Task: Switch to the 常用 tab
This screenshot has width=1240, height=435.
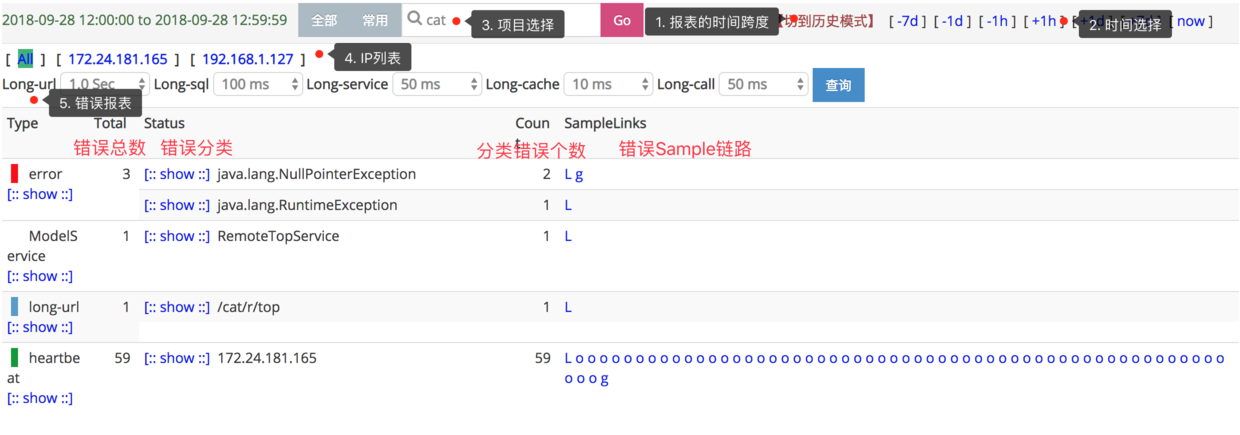Action: pos(375,20)
